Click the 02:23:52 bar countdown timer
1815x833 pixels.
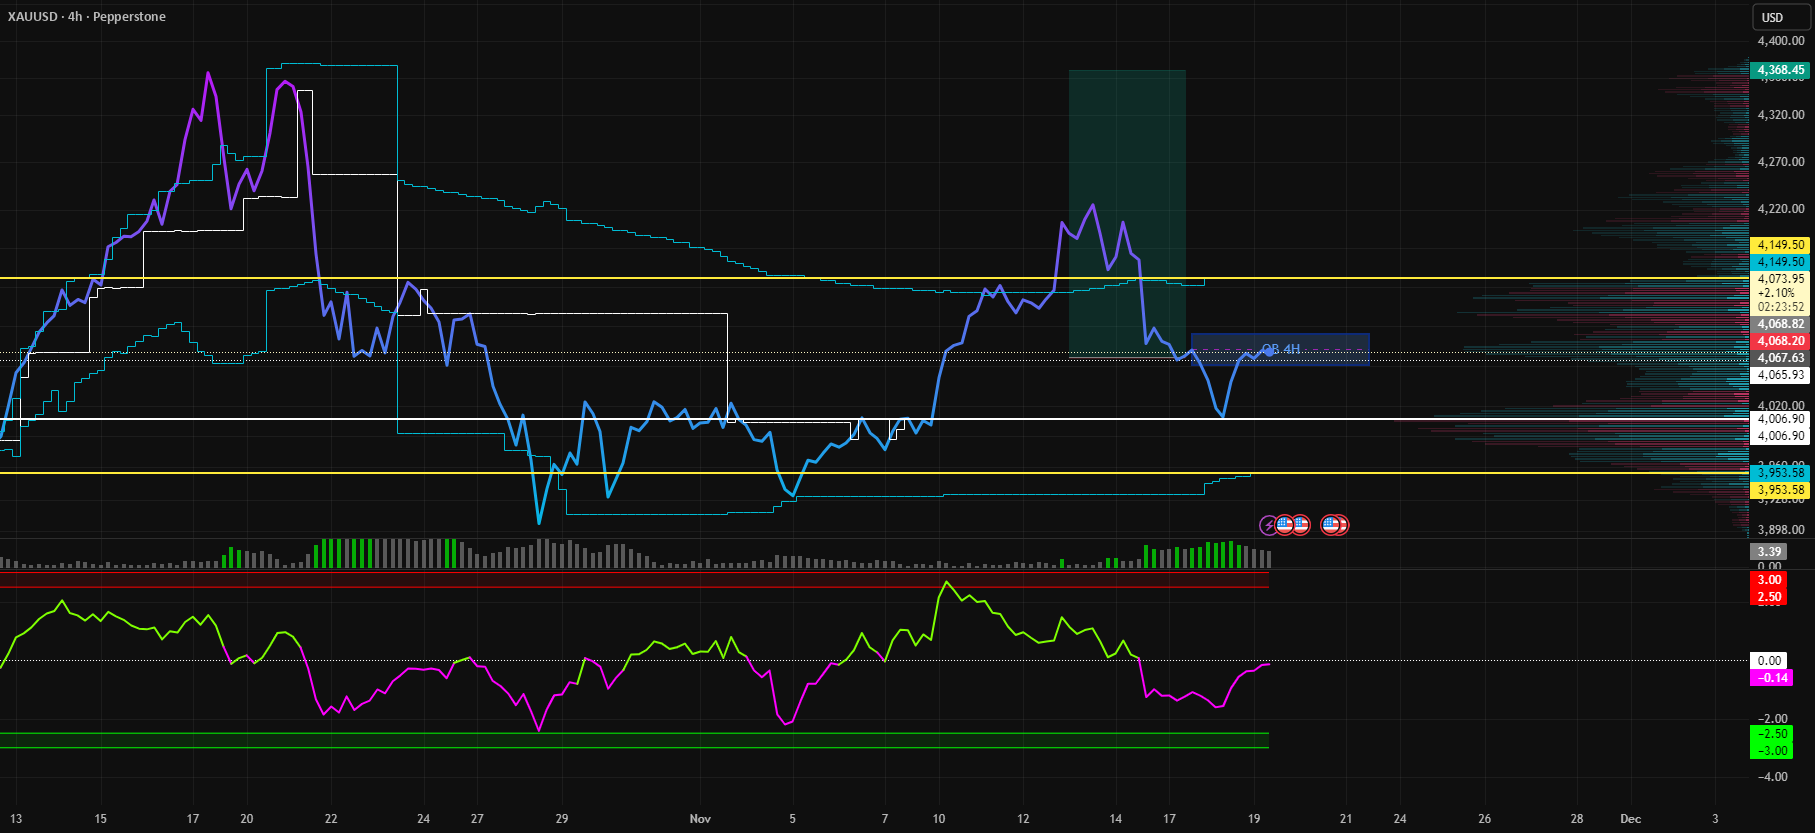1781,307
